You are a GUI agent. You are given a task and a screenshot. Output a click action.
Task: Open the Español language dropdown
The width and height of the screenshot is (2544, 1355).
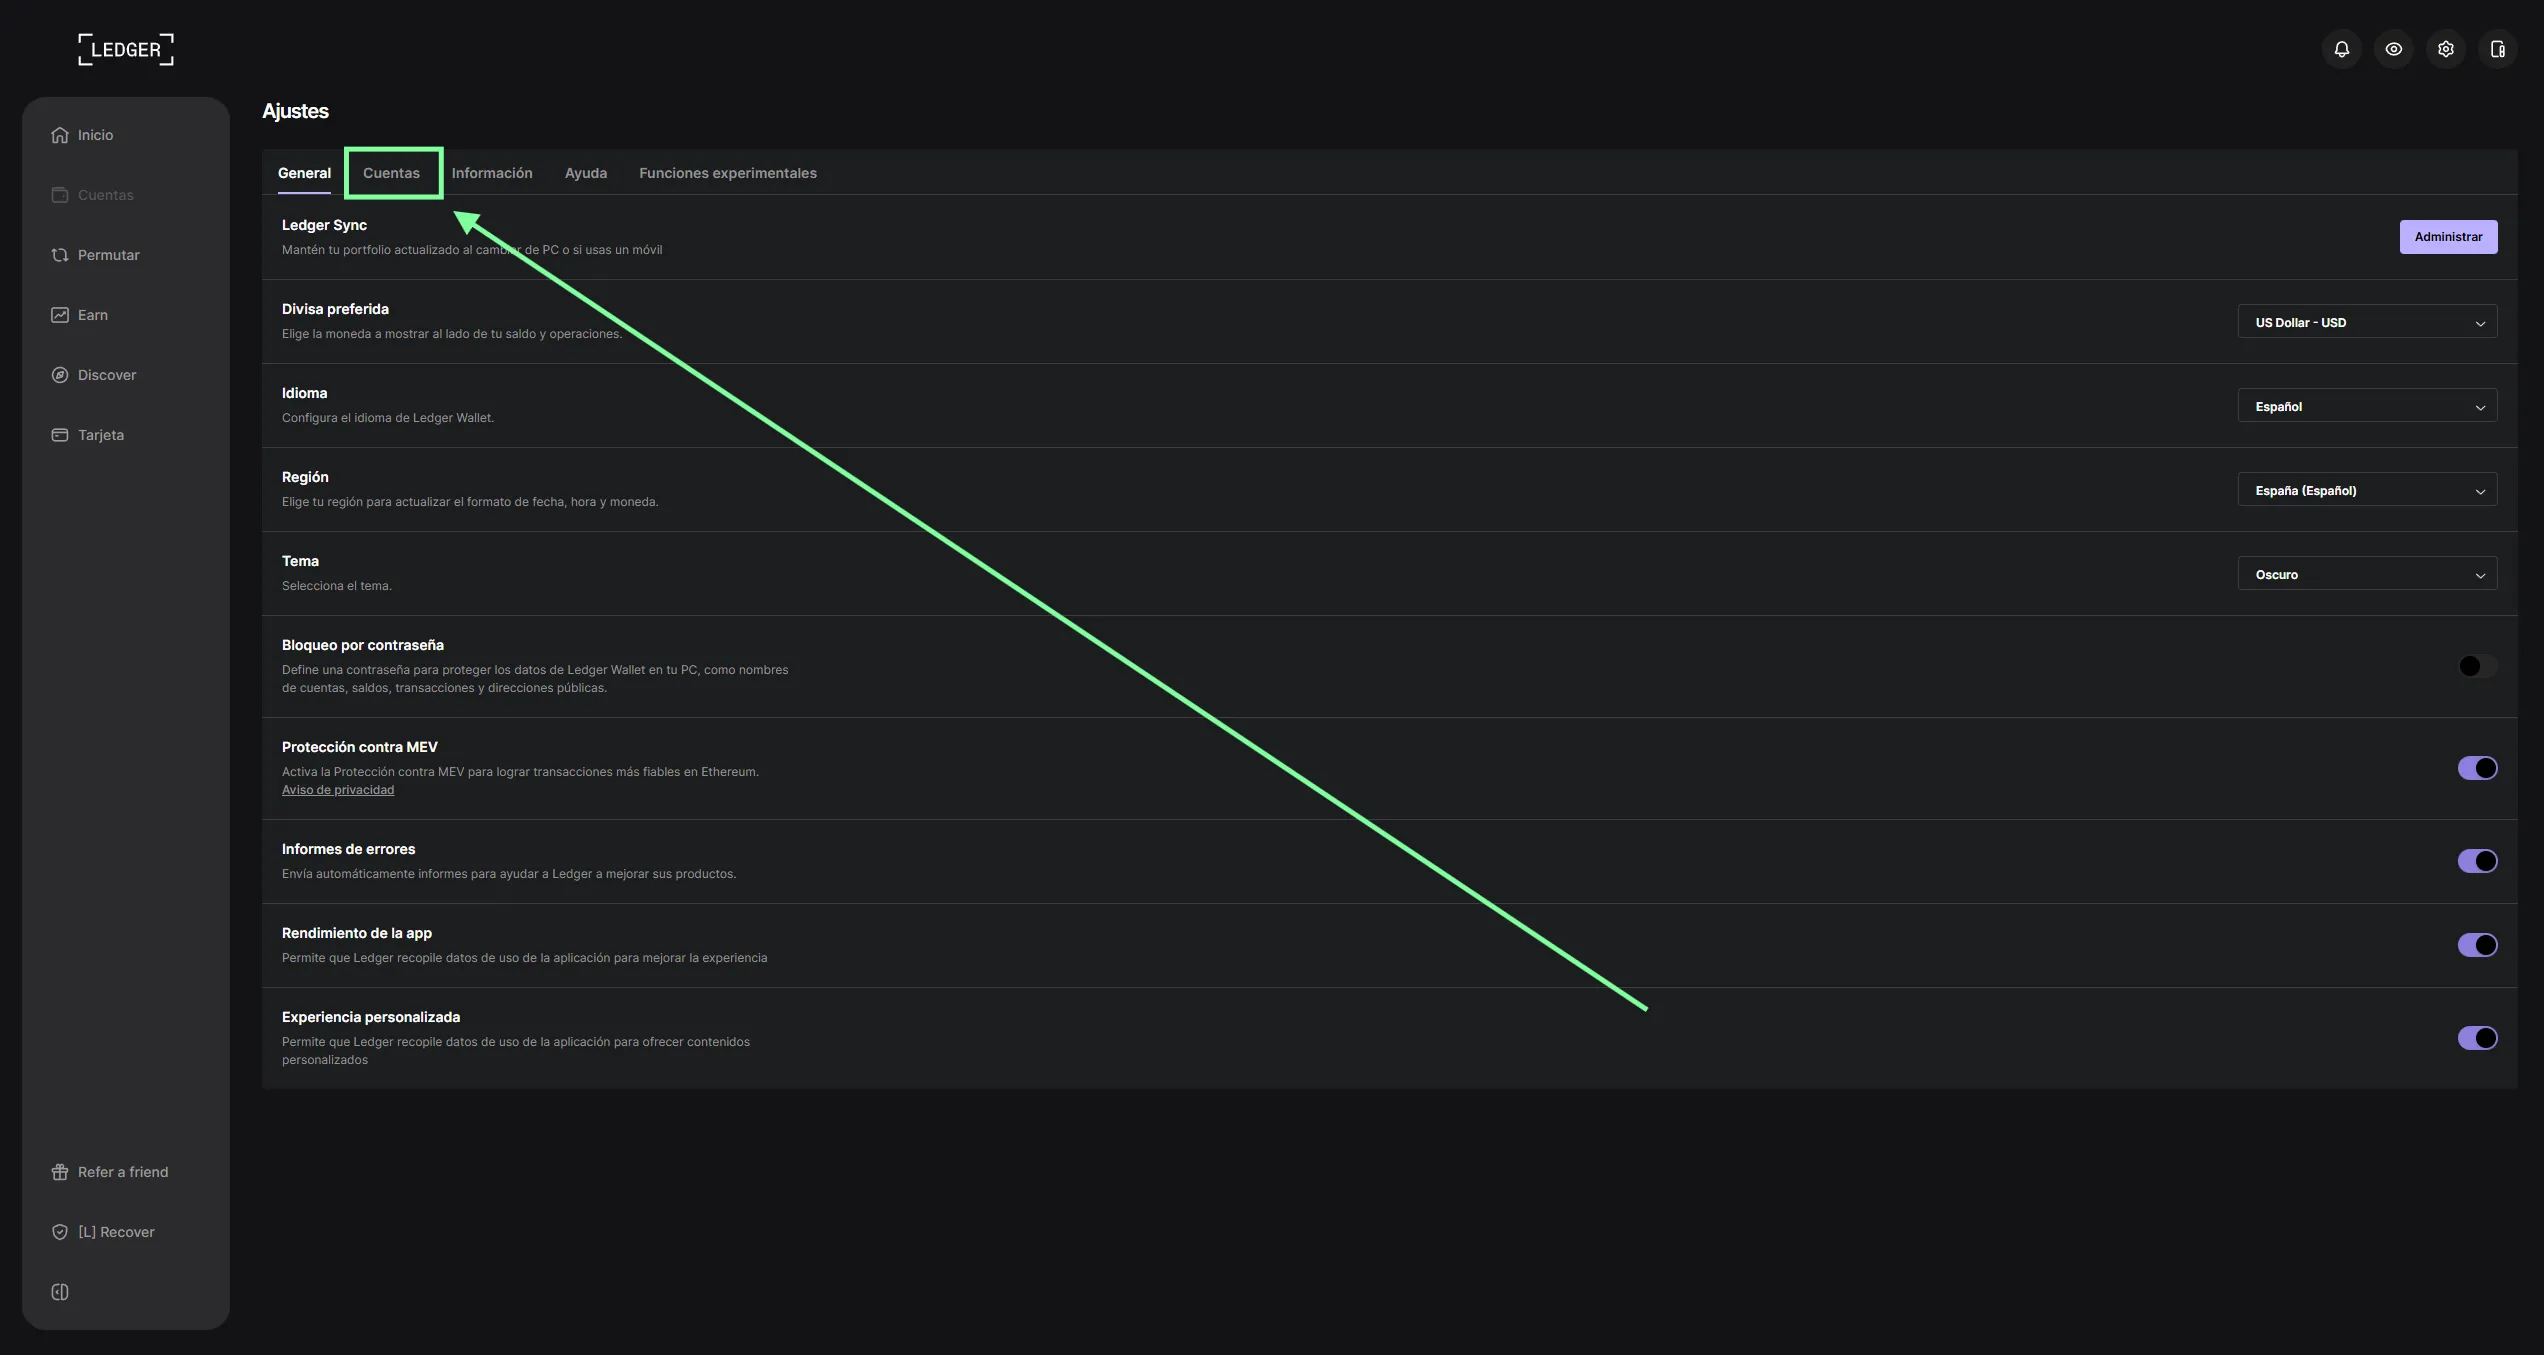click(x=2367, y=406)
